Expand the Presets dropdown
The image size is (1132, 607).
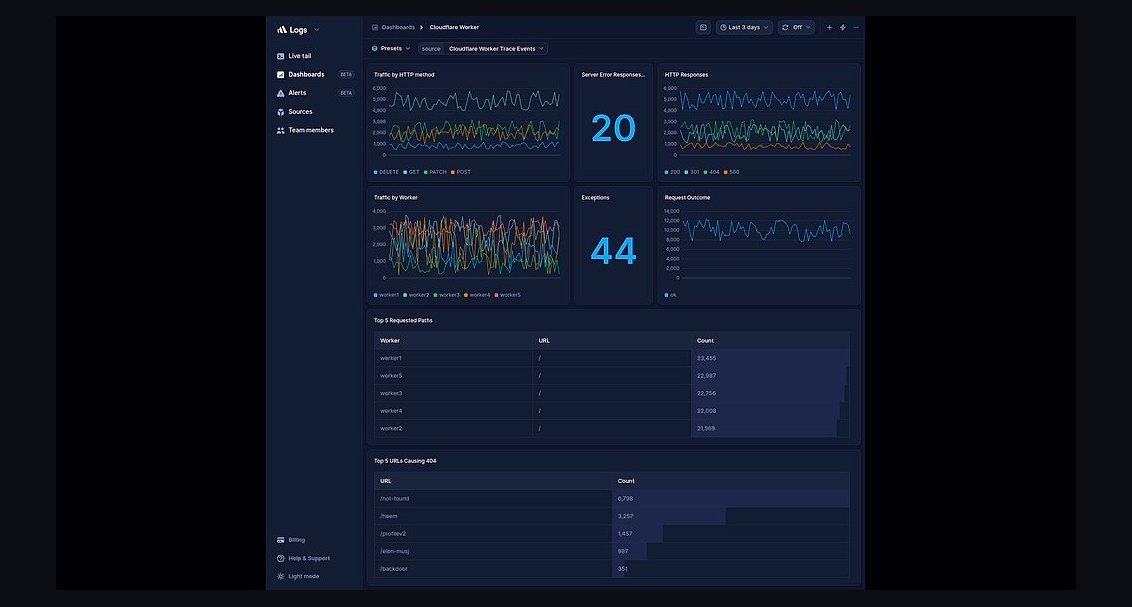391,48
